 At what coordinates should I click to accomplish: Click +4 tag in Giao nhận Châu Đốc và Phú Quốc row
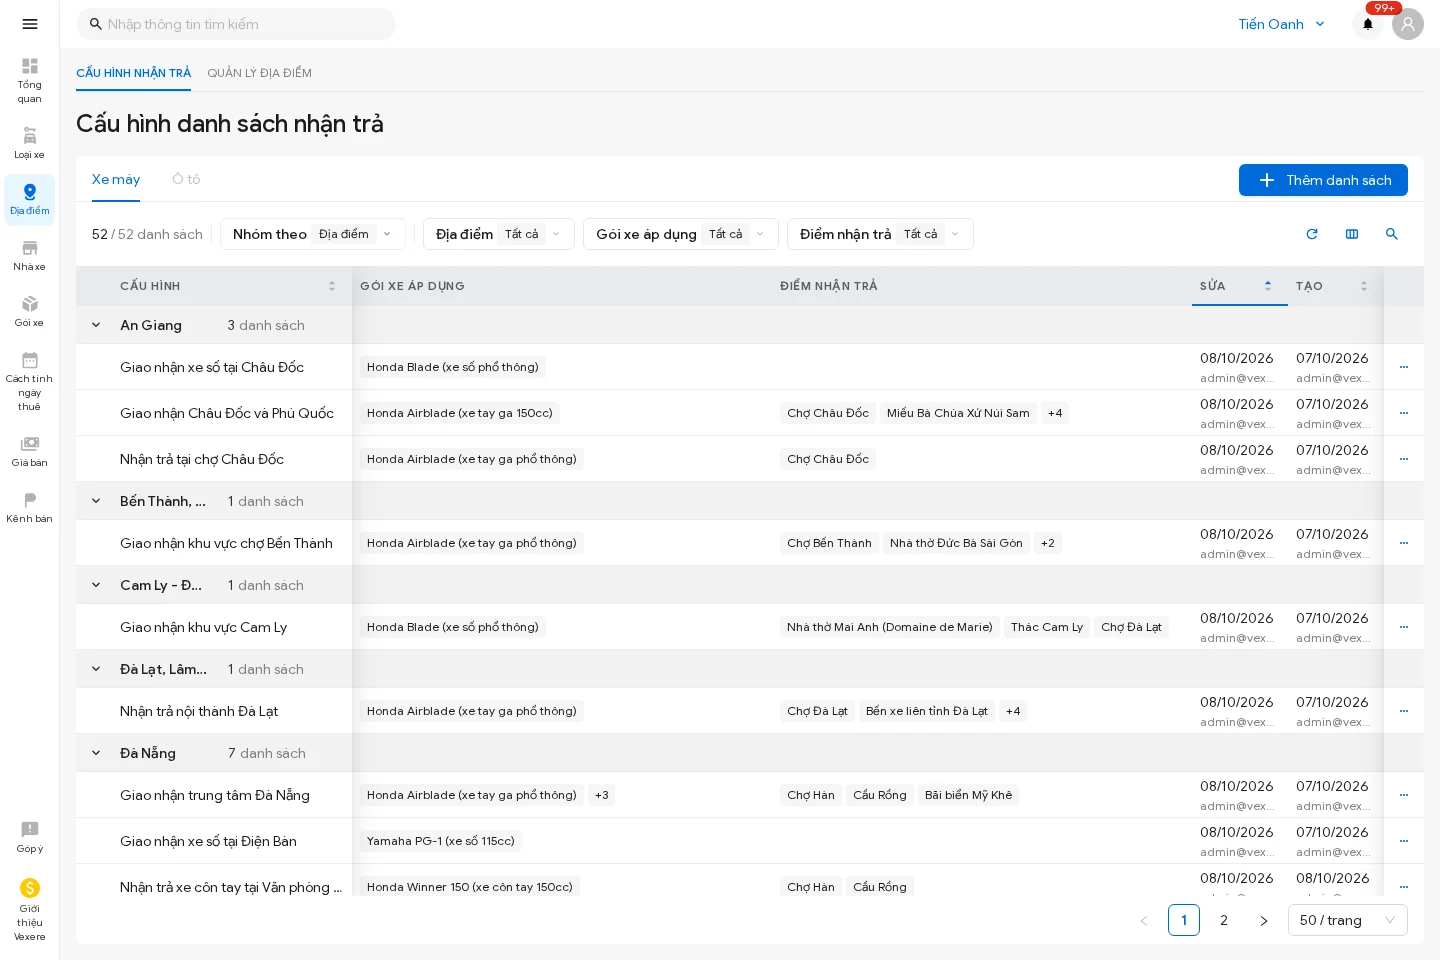click(x=1055, y=413)
